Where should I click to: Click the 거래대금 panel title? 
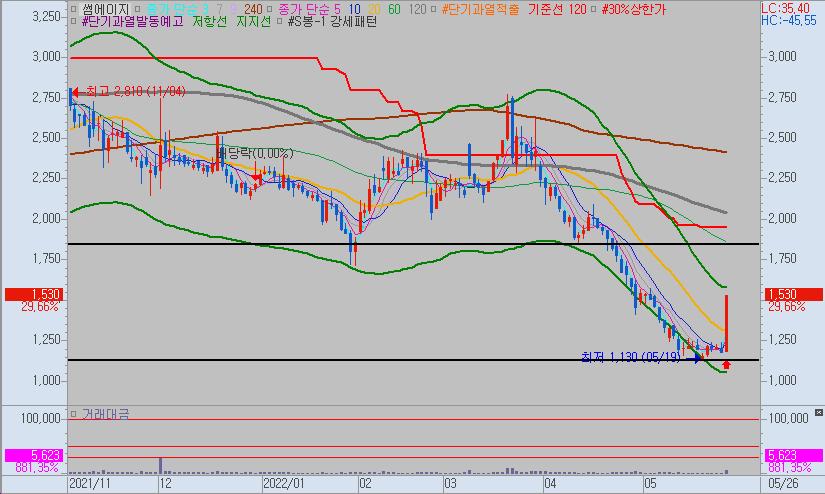click(105, 414)
